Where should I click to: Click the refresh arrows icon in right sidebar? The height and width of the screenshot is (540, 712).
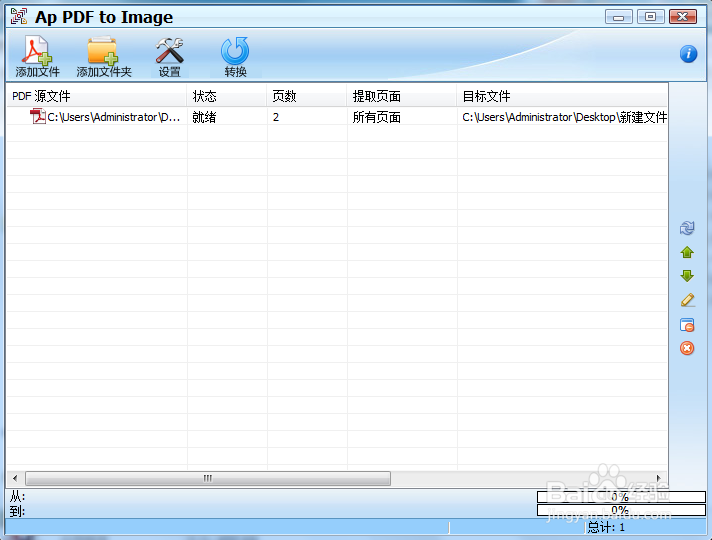(687, 228)
